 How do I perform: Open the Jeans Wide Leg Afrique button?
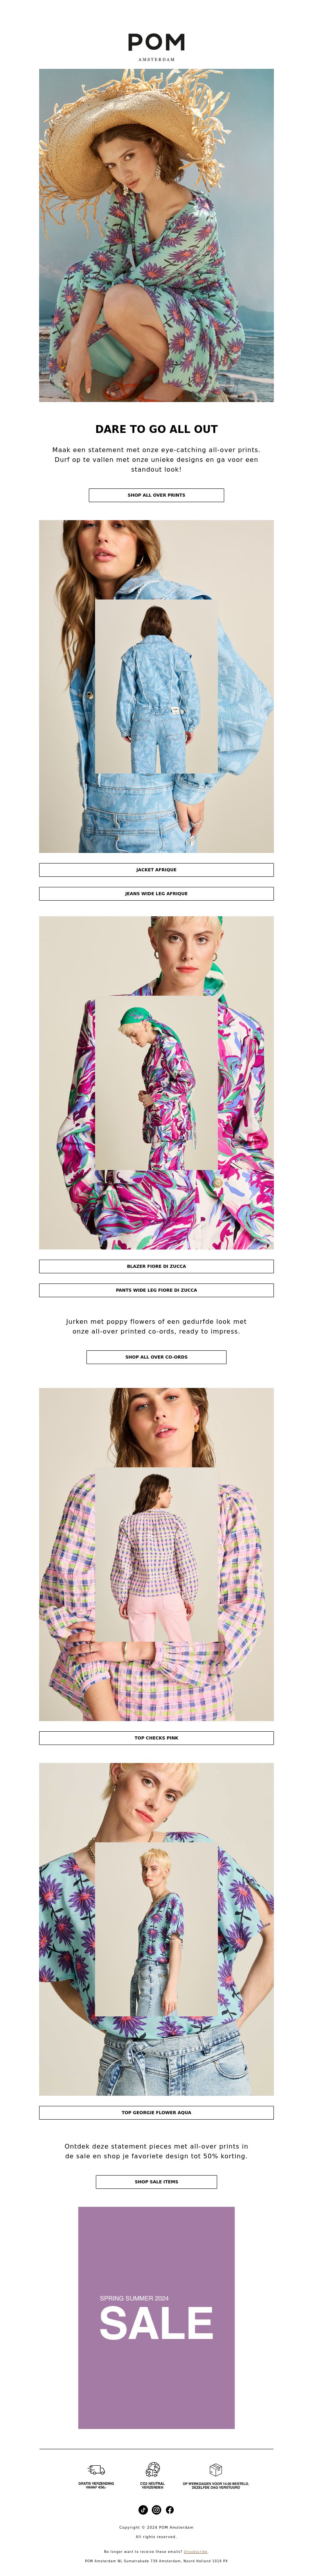tap(156, 894)
